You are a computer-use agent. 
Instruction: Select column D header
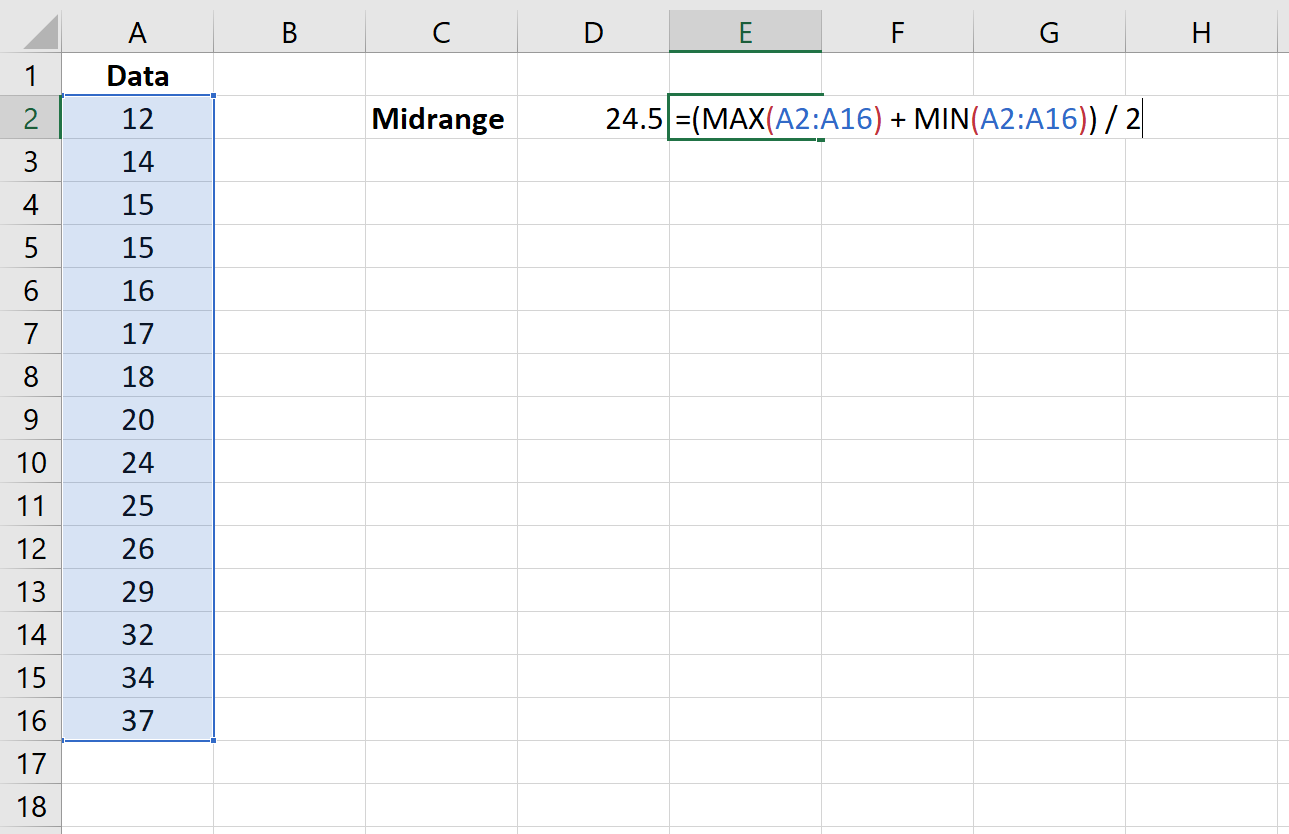point(593,32)
